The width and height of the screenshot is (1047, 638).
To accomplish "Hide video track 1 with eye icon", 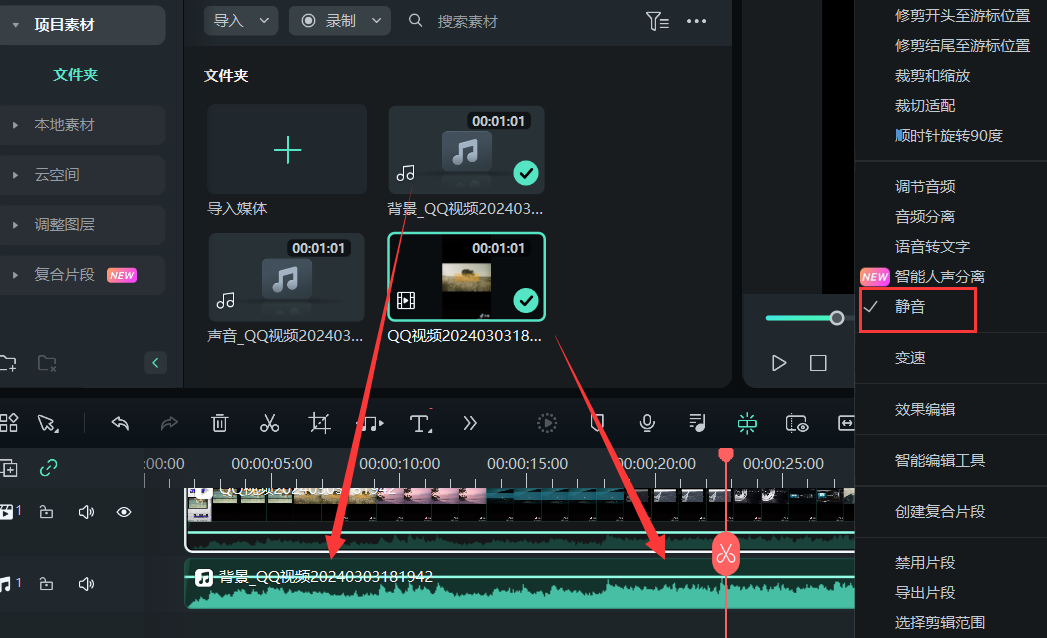I will (x=124, y=512).
